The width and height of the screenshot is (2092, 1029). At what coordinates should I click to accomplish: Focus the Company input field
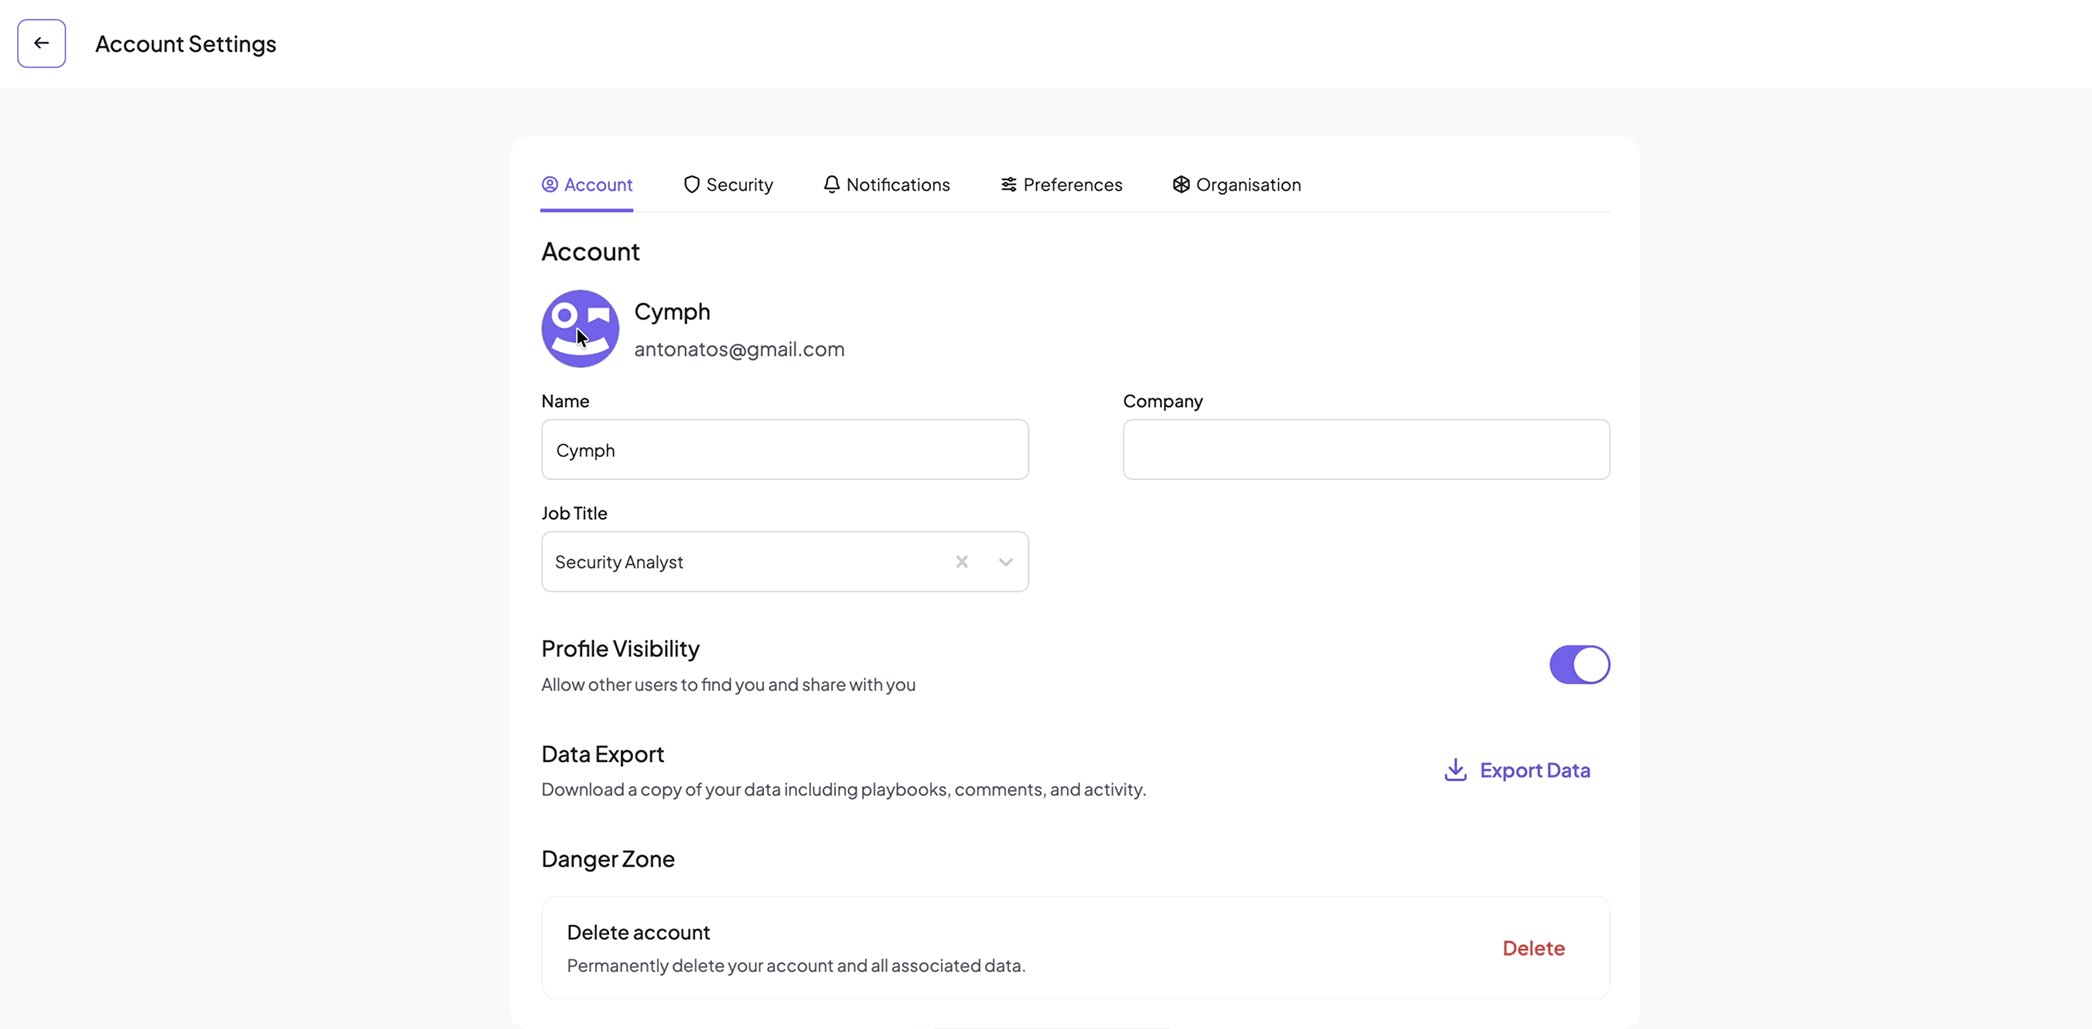click(x=1366, y=449)
